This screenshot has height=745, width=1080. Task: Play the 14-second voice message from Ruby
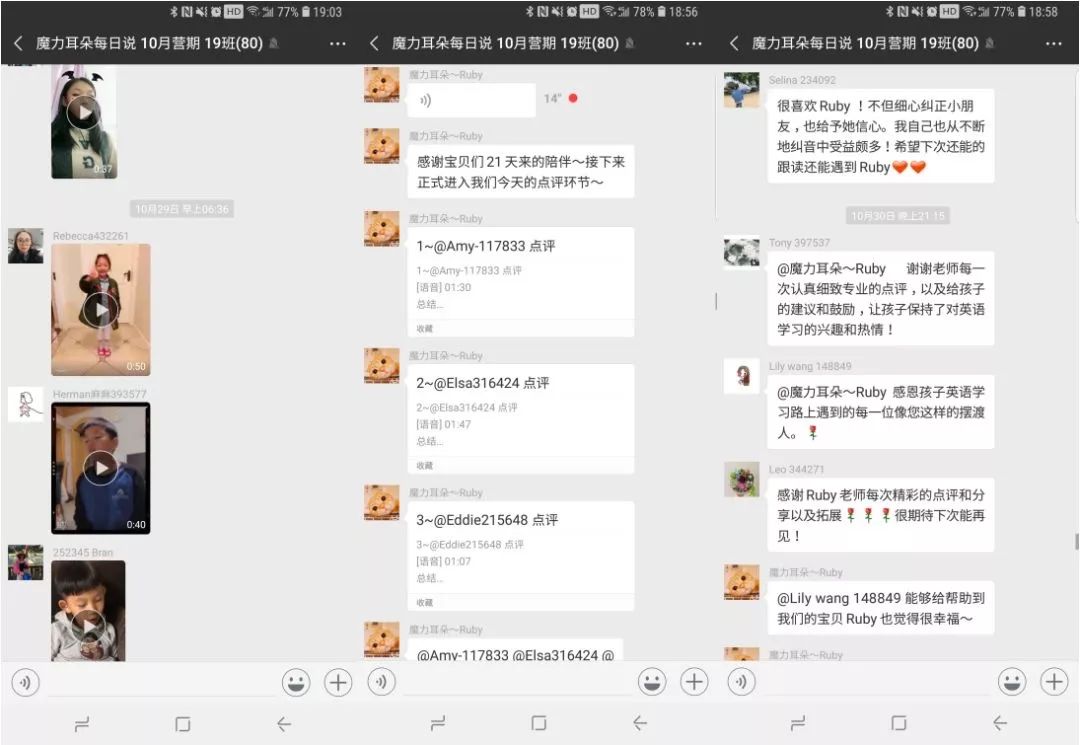470,98
